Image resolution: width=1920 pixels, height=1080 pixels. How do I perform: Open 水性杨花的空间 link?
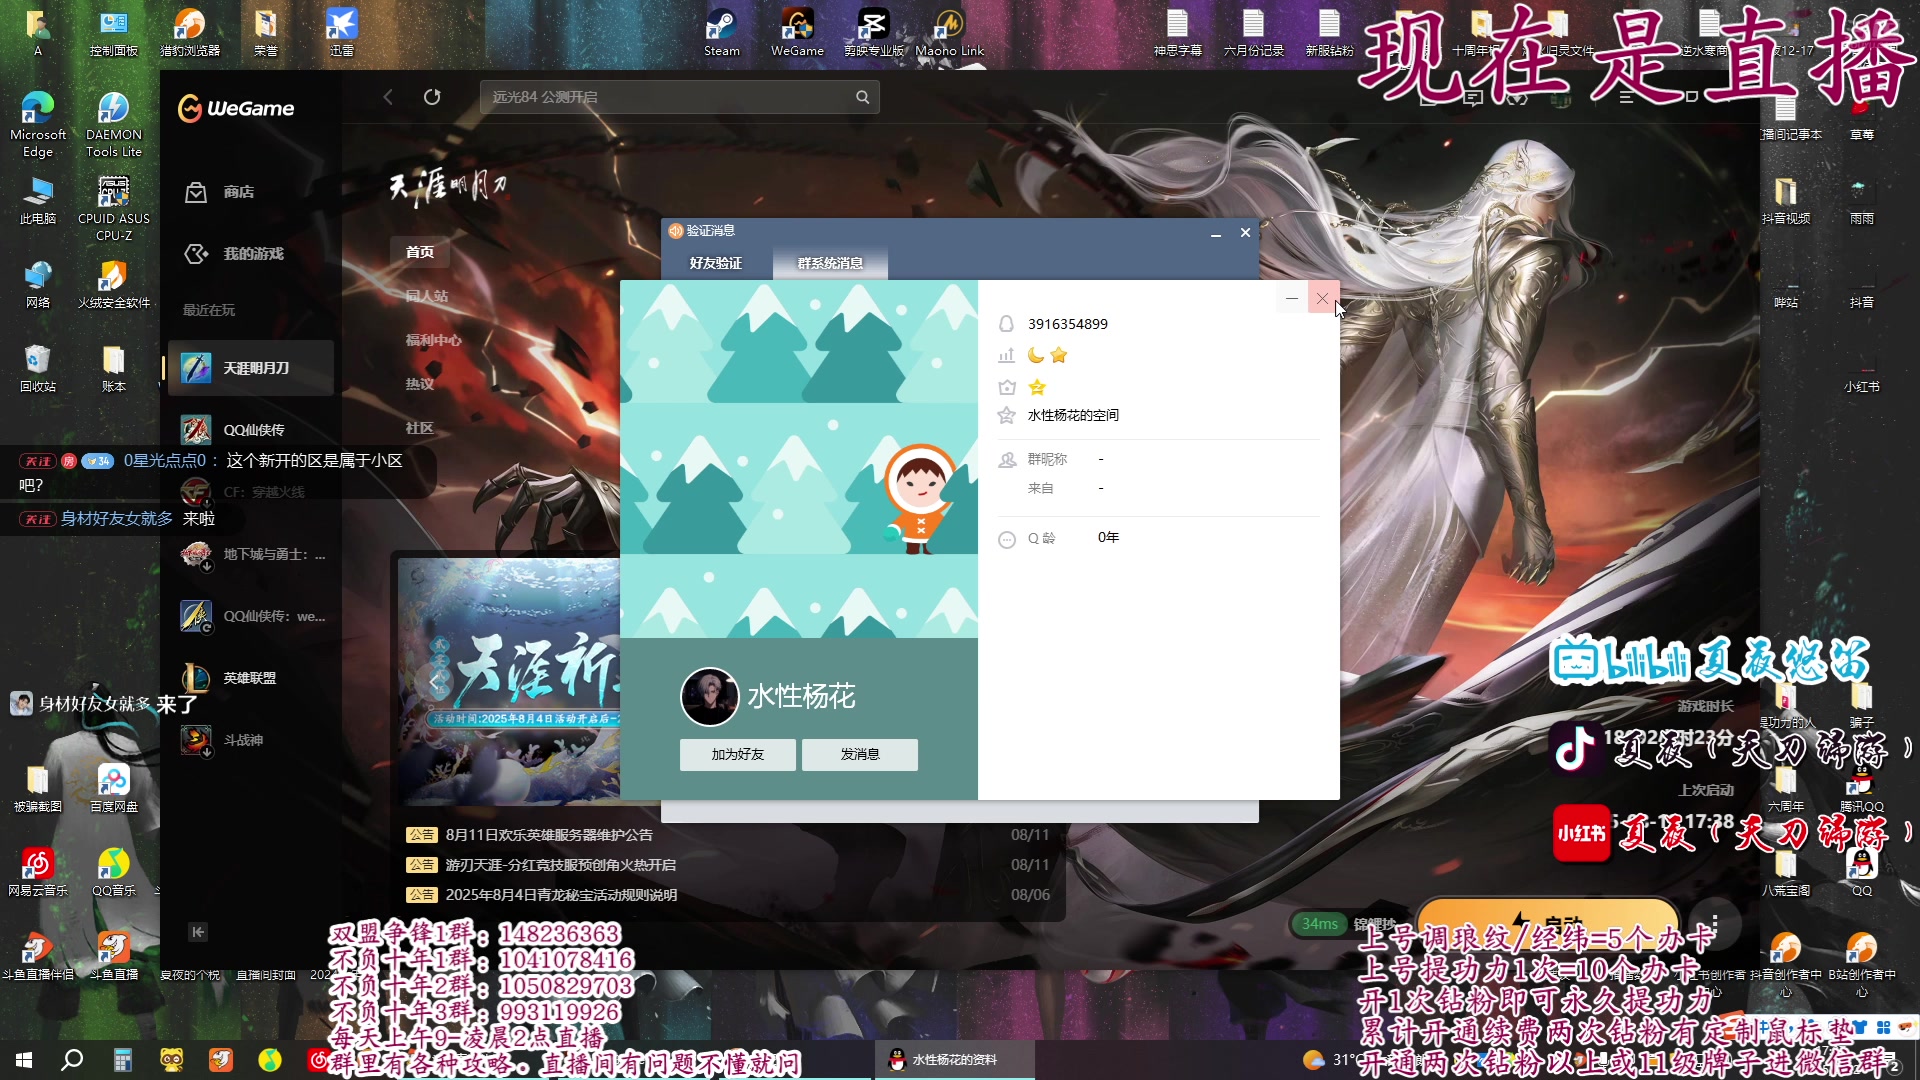pyautogui.click(x=1073, y=415)
